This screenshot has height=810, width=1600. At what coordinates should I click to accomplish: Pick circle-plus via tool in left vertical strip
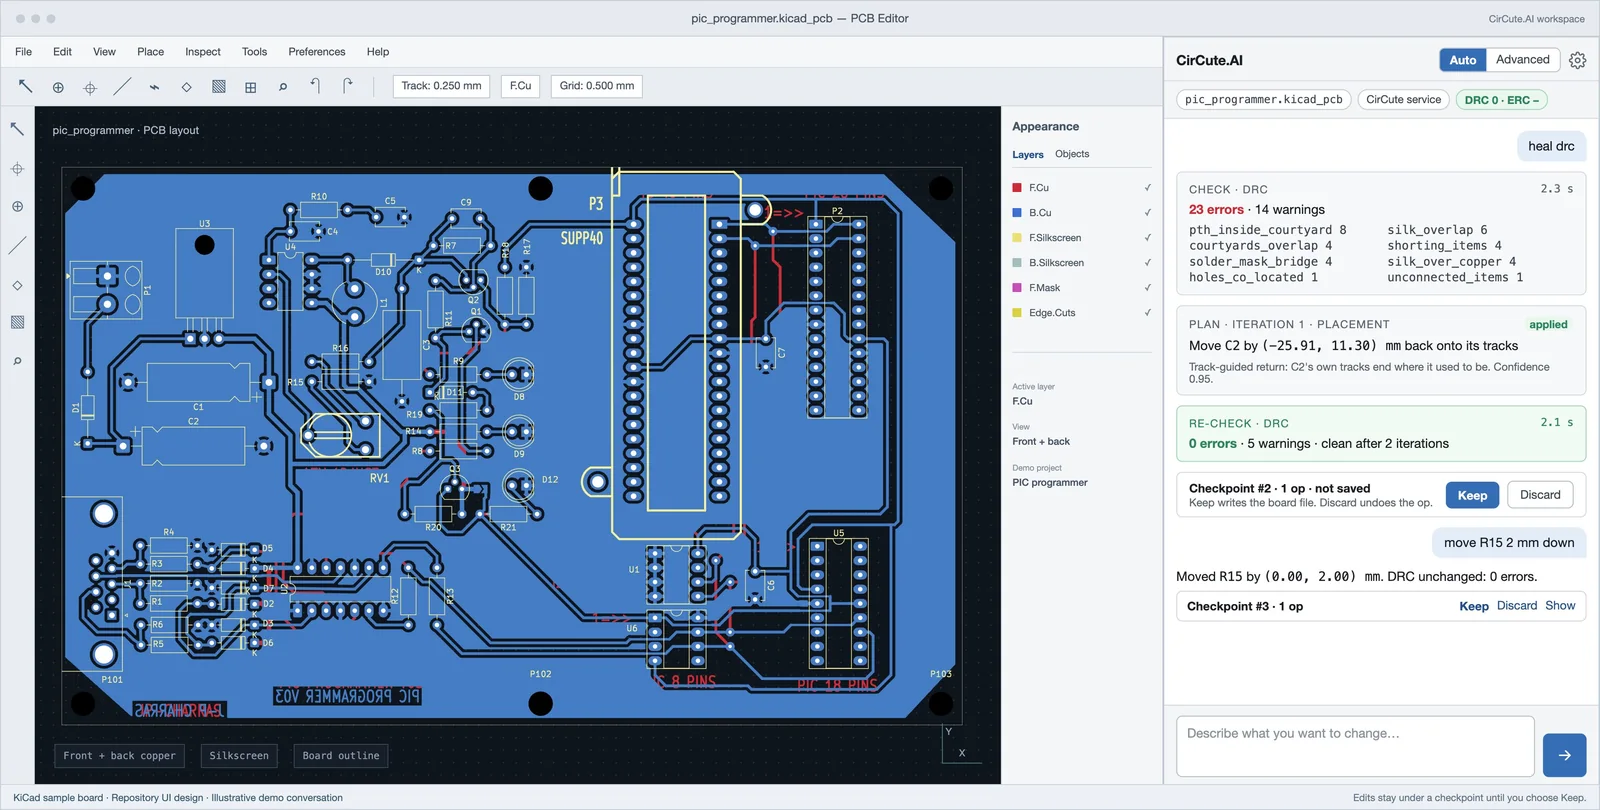pos(17,207)
